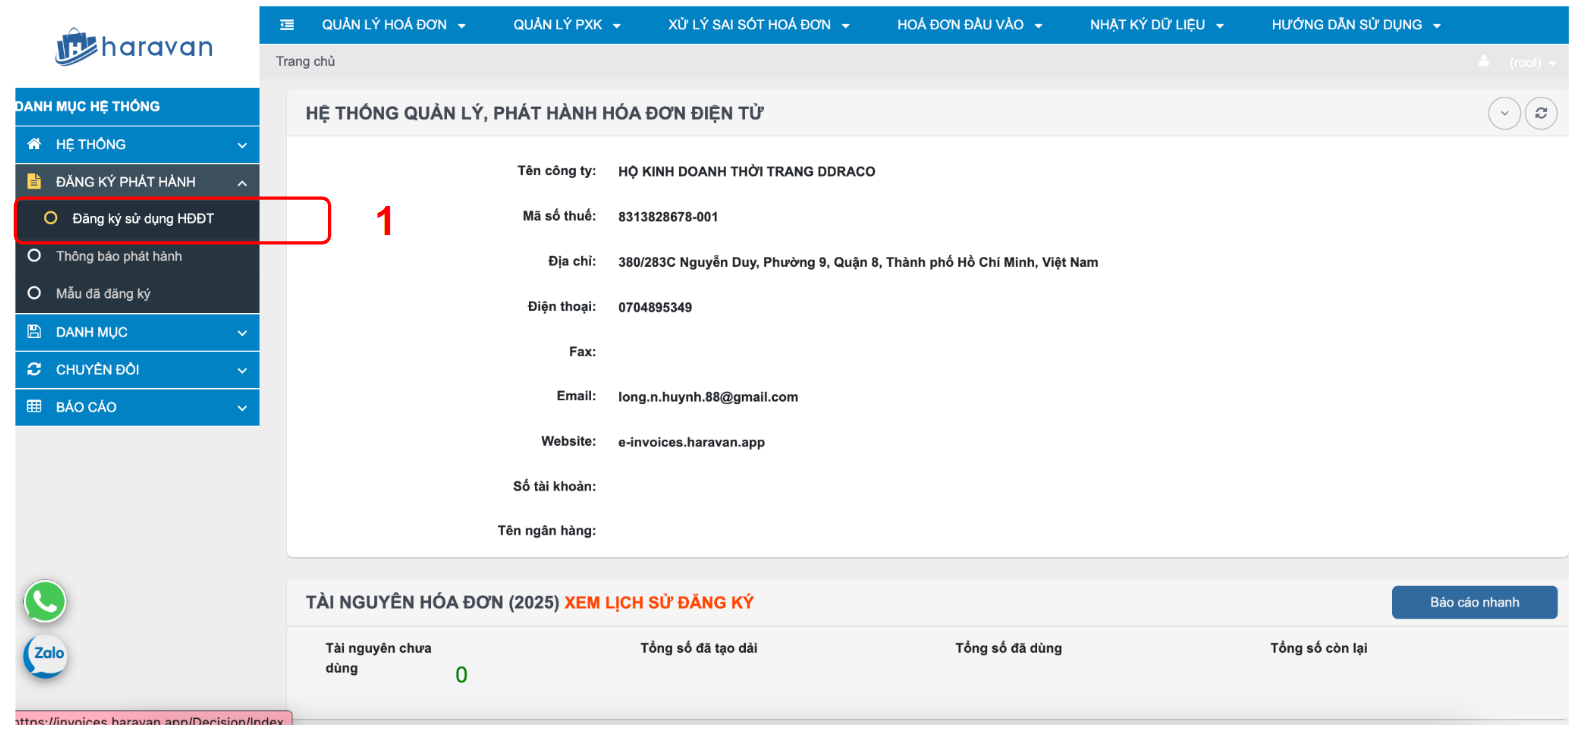Click the green 0 unused resources value
The width and height of the screenshot is (1586, 733).
click(461, 675)
